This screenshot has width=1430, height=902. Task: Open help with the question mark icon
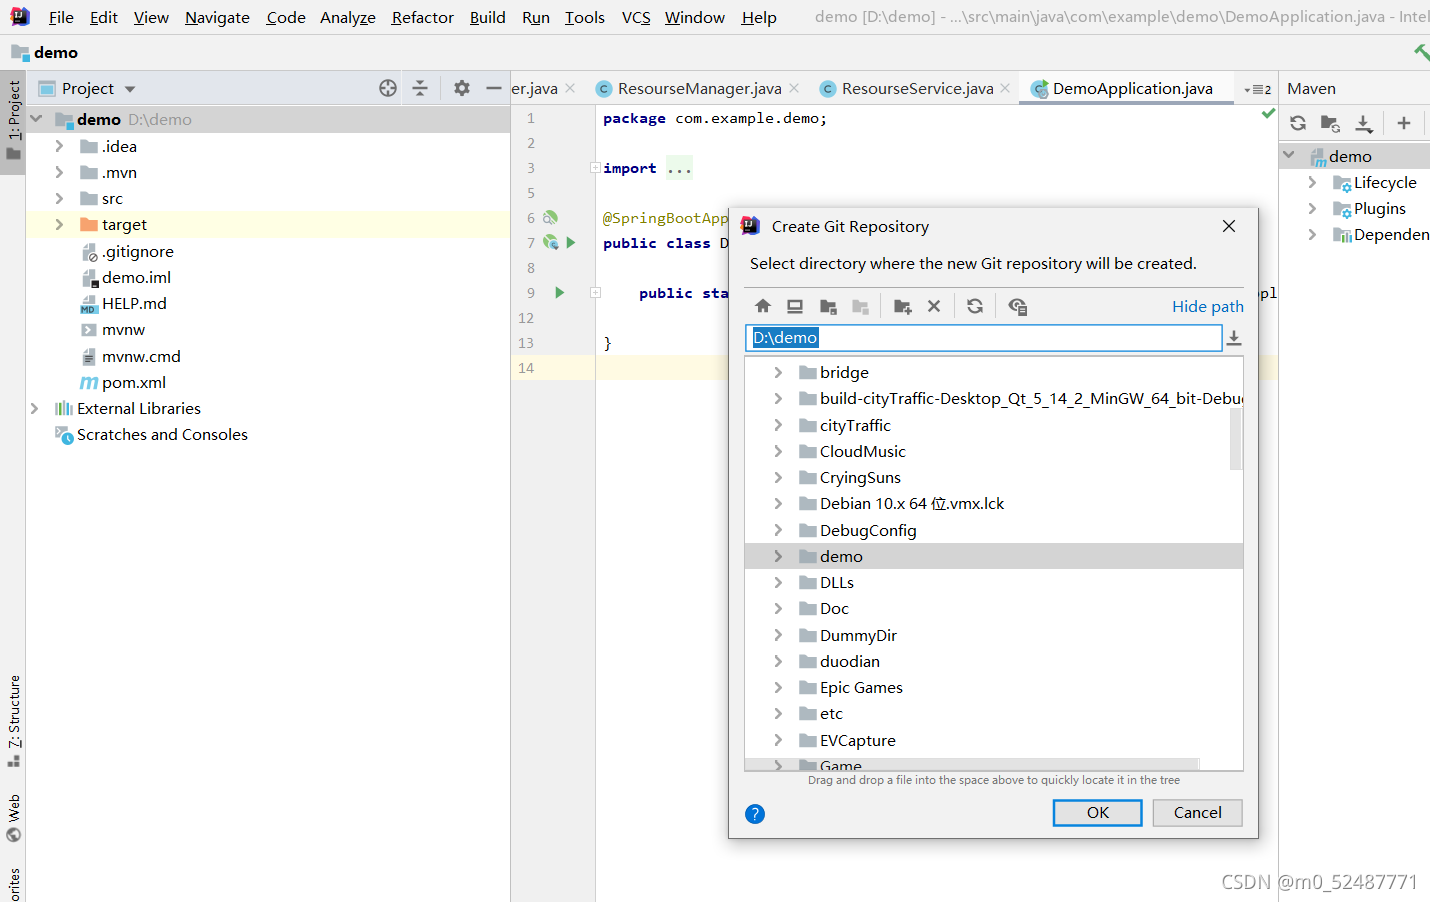pos(755,814)
